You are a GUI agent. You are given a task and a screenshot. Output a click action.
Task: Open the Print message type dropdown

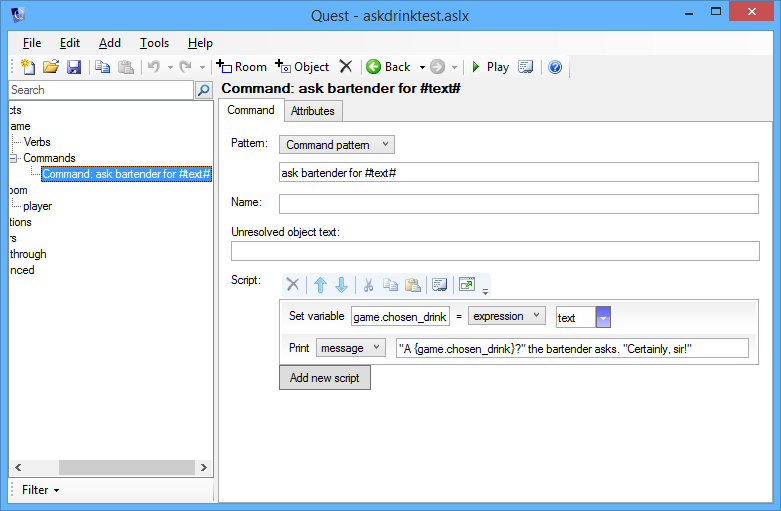350,348
